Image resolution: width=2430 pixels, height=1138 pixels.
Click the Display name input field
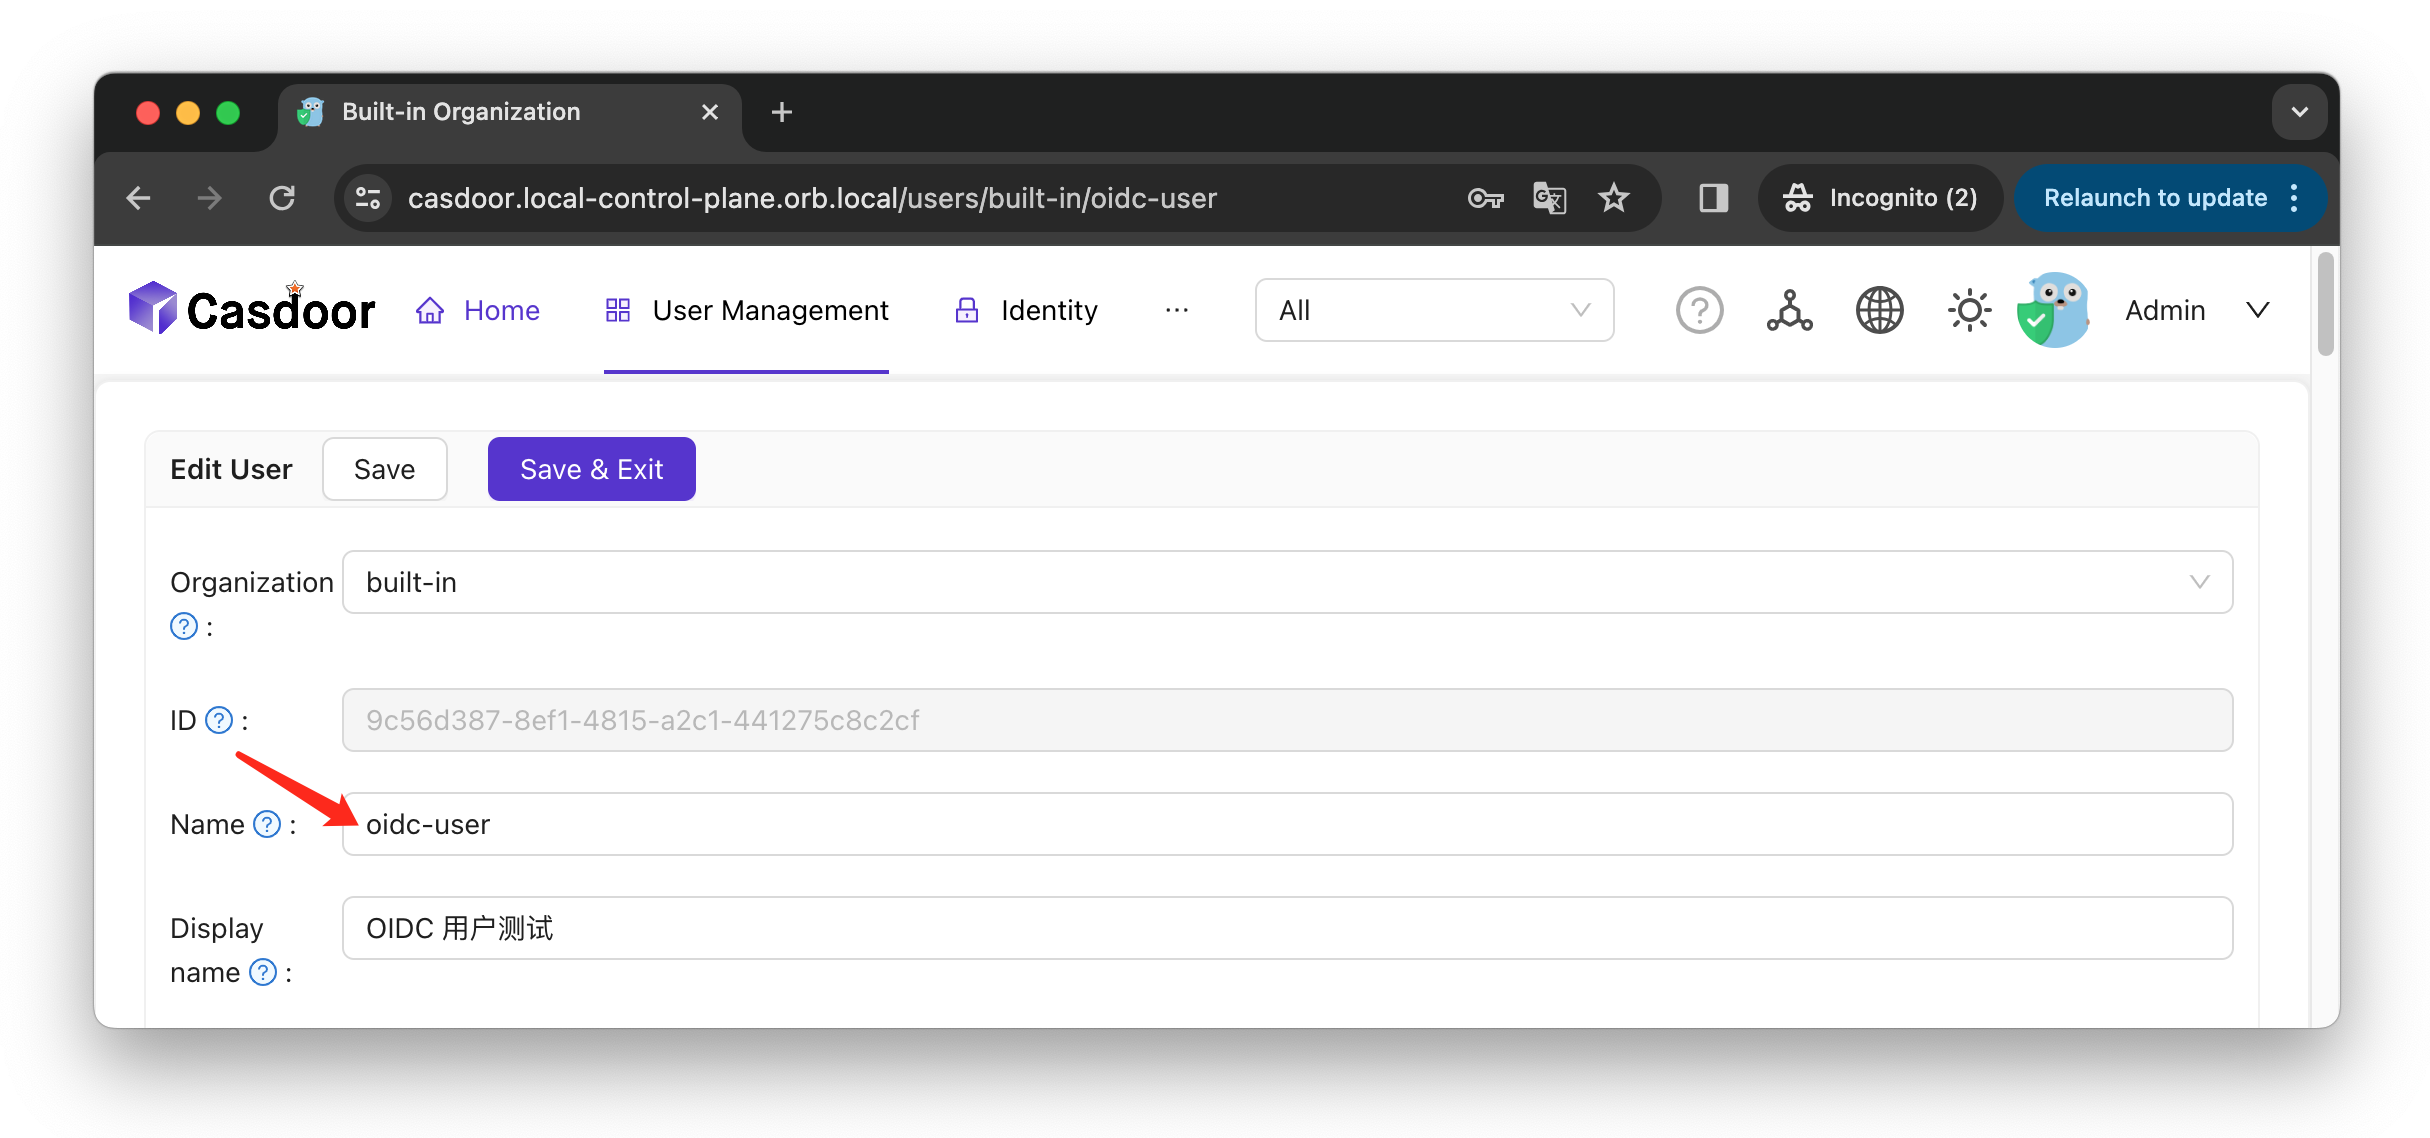1287,928
